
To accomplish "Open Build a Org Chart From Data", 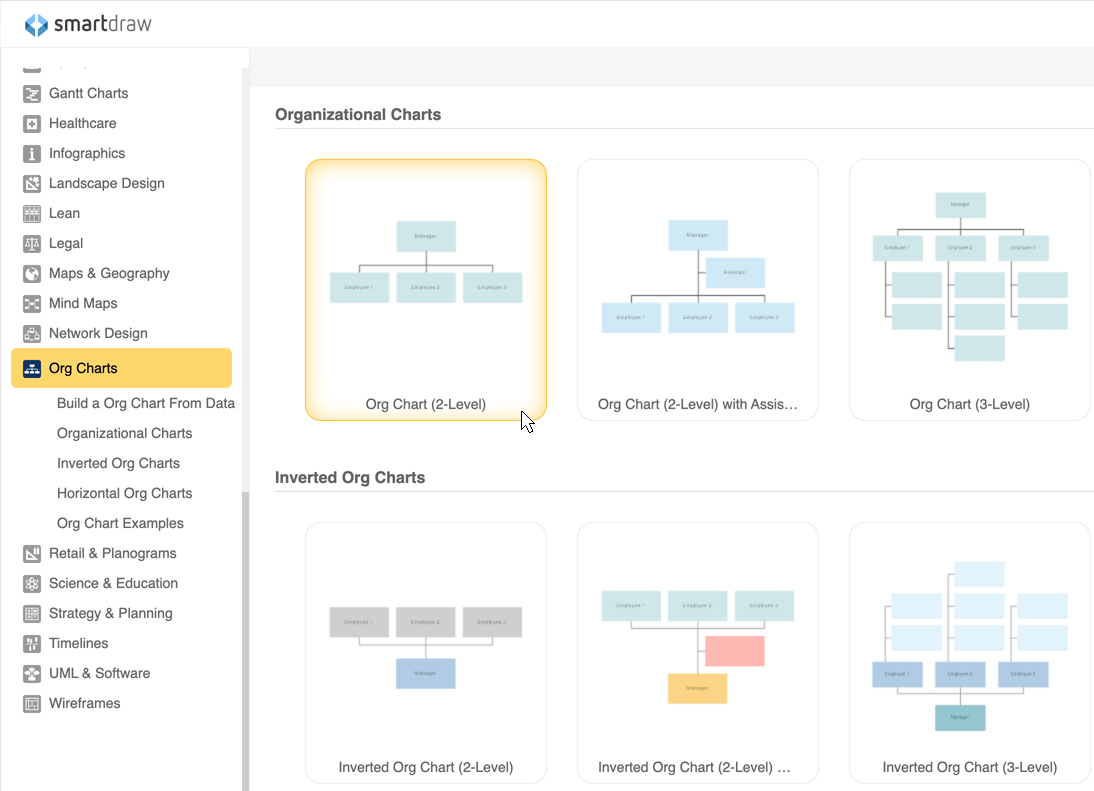I will click(145, 403).
